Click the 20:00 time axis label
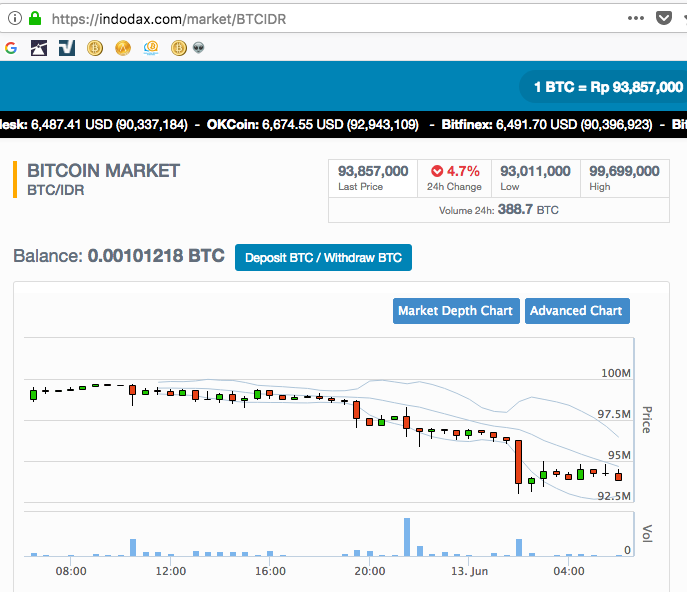 pos(370,571)
